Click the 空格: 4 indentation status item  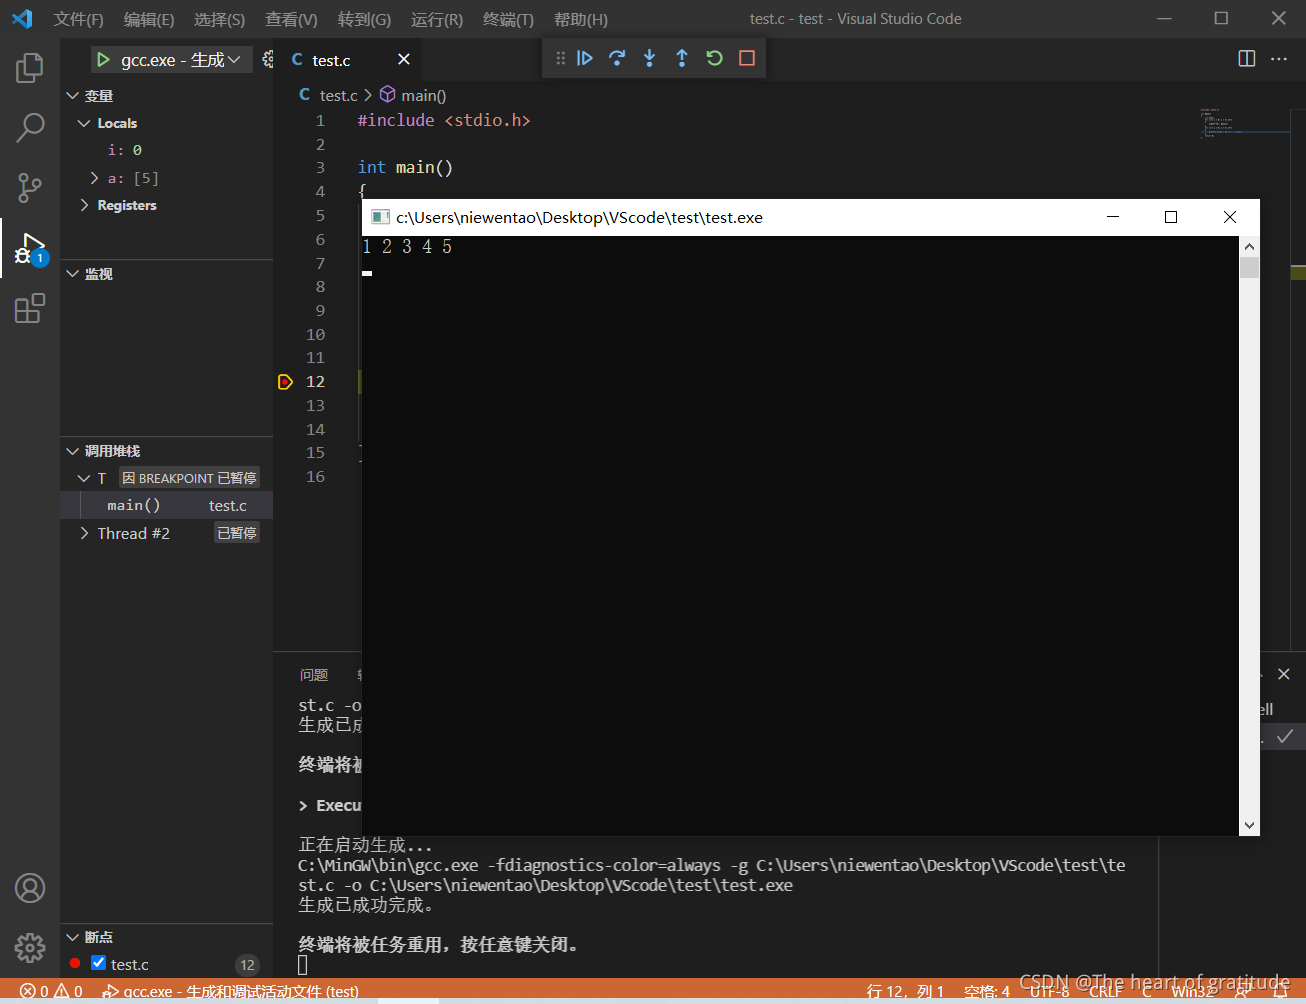coord(987,991)
